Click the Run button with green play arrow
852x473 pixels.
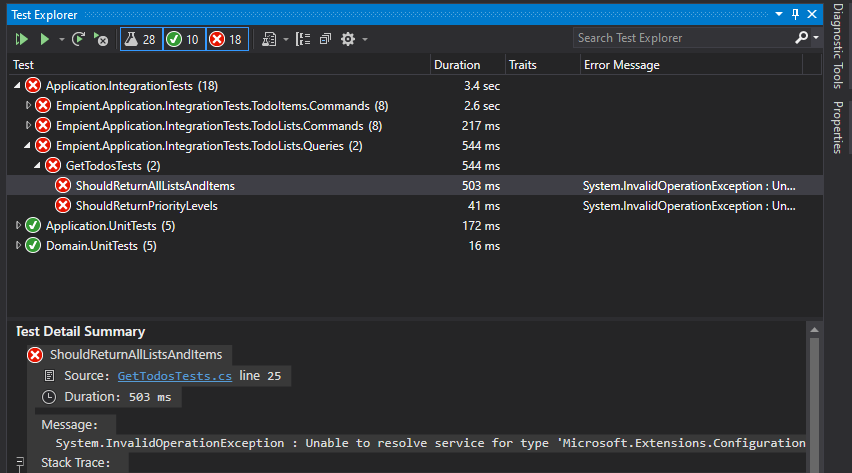[45, 39]
